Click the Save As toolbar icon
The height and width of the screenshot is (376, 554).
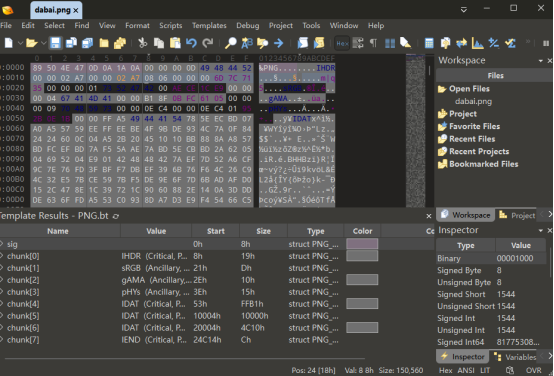pos(71,43)
